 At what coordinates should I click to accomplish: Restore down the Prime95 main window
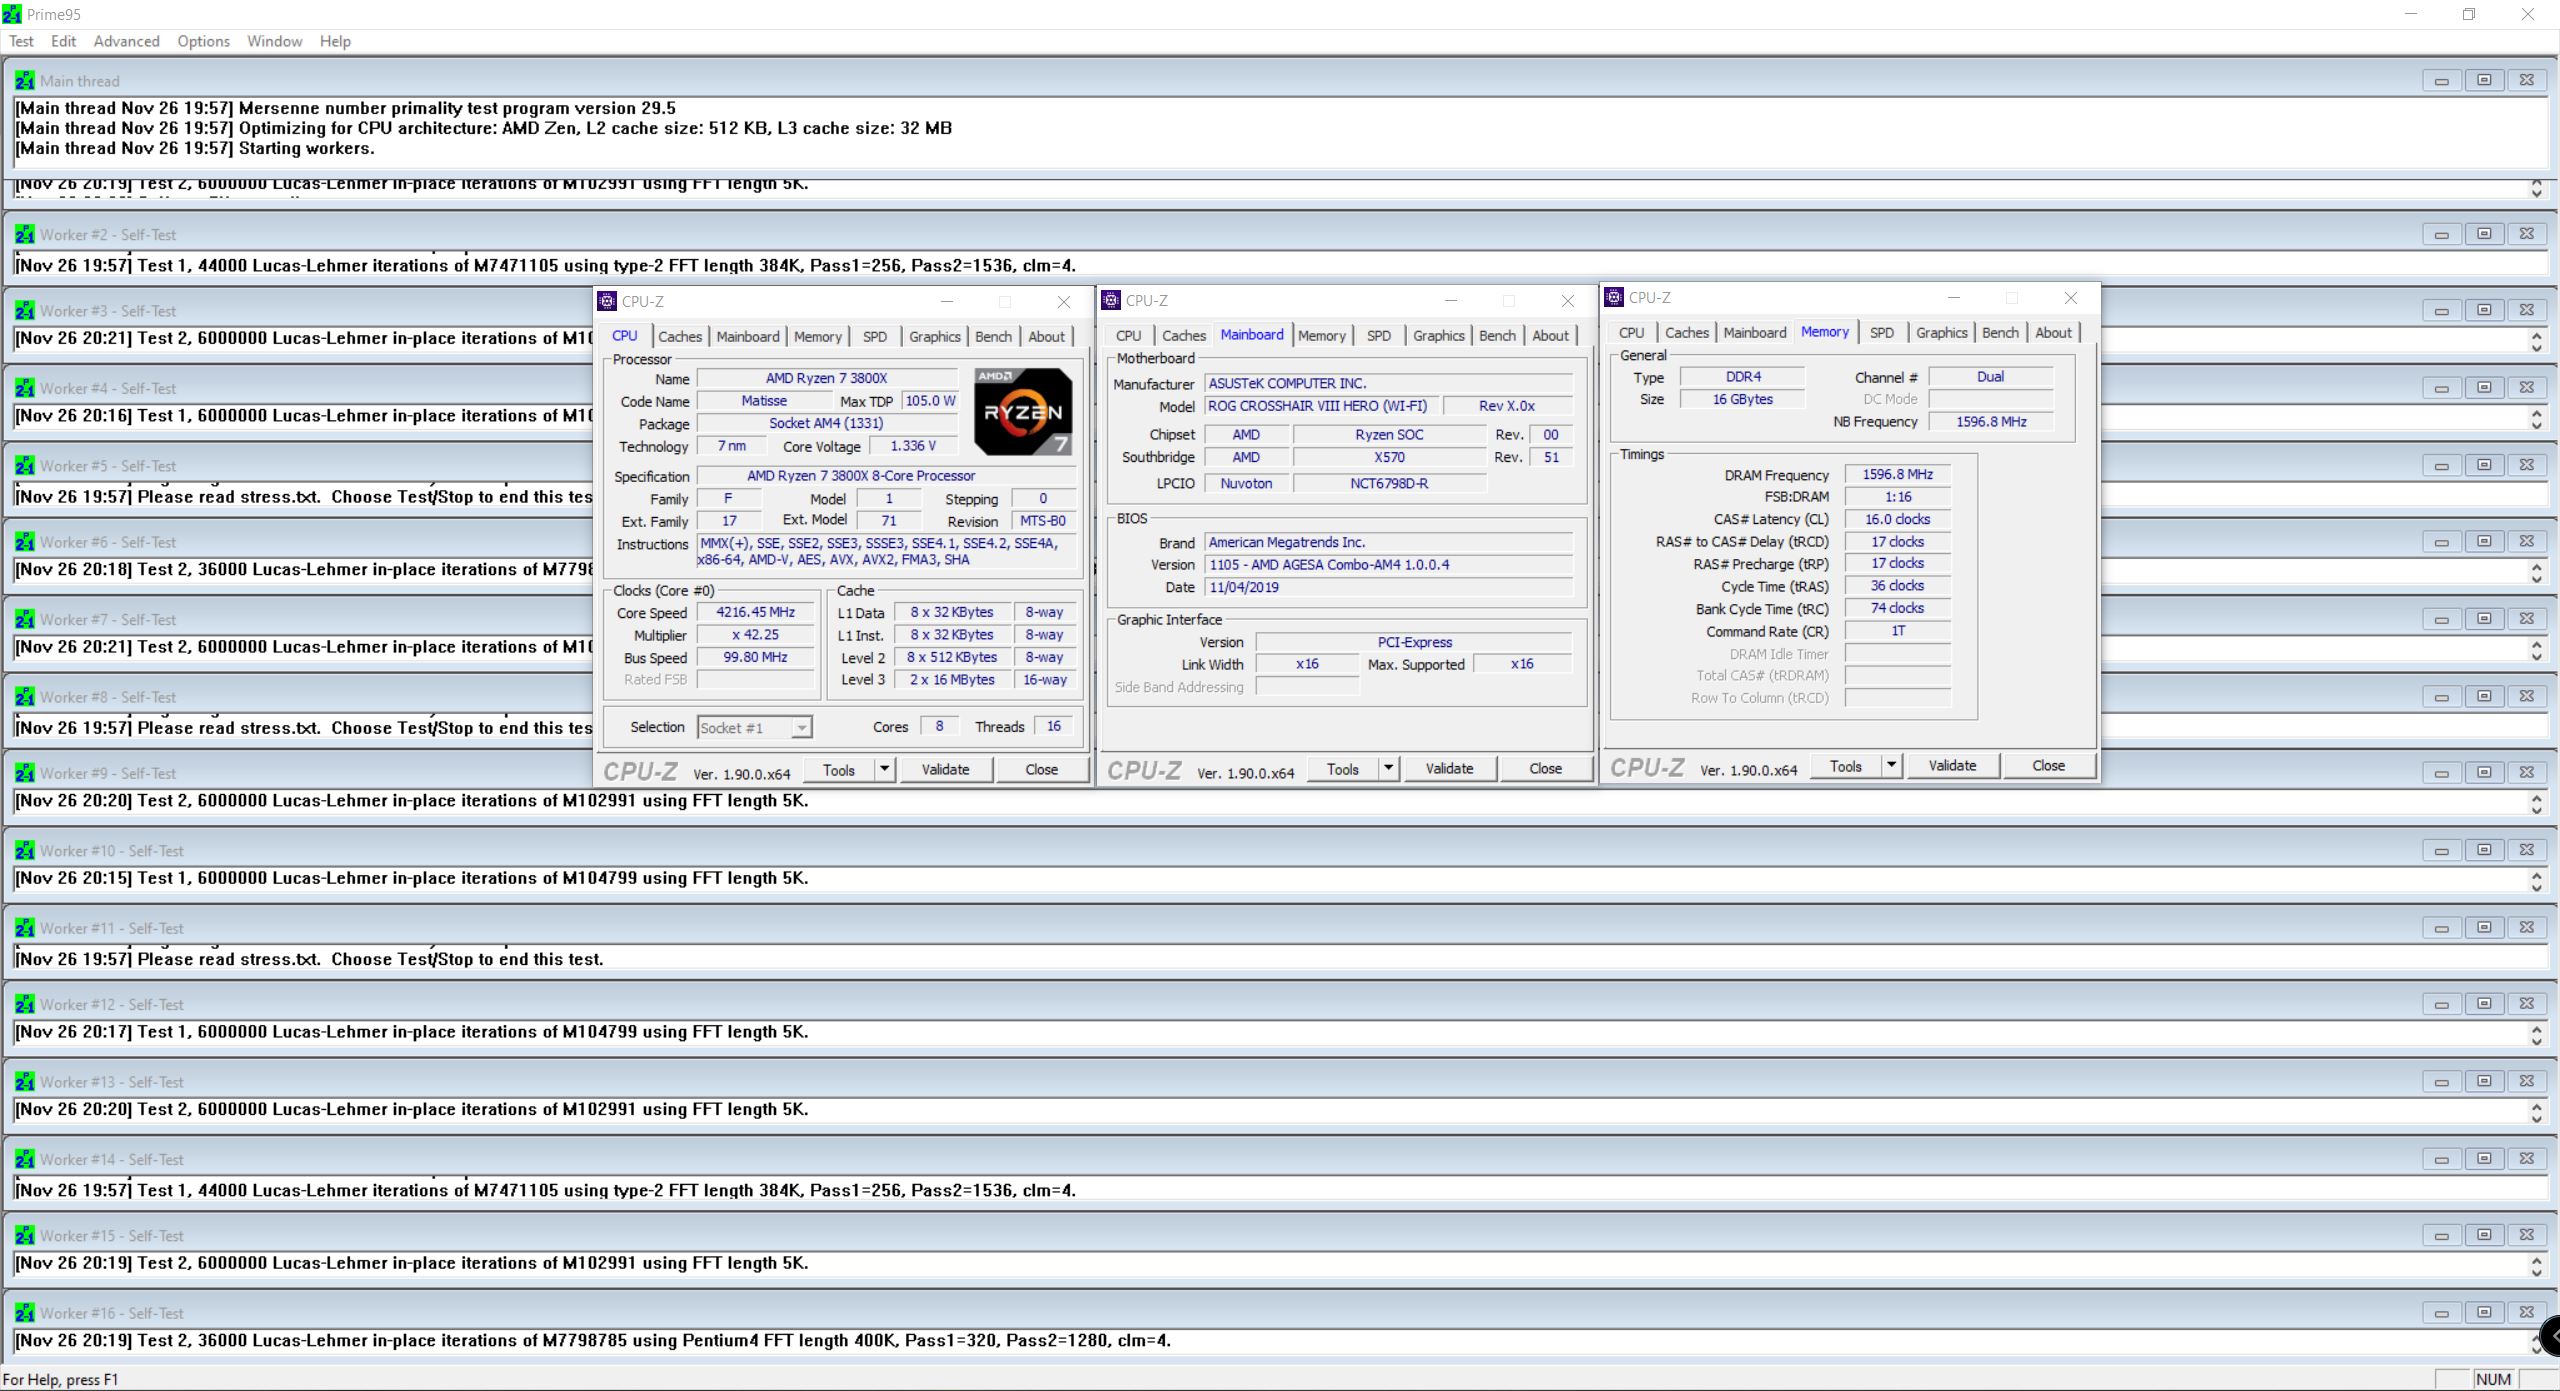click(x=2469, y=14)
